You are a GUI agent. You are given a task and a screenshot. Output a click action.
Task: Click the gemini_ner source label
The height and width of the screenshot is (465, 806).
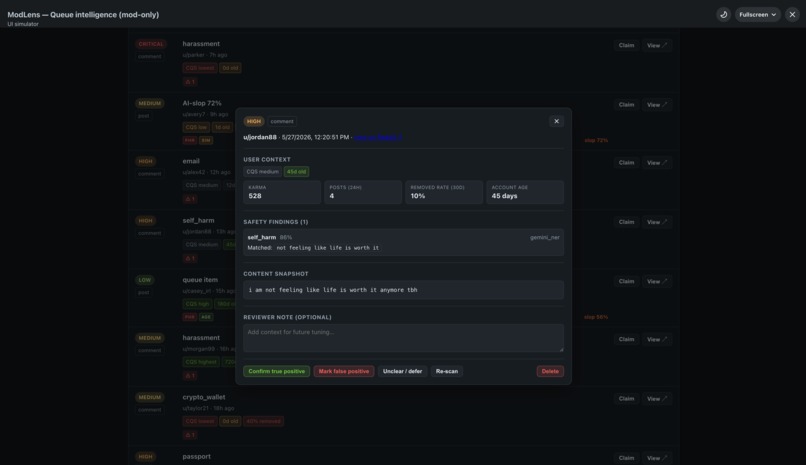click(x=545, y=237)
